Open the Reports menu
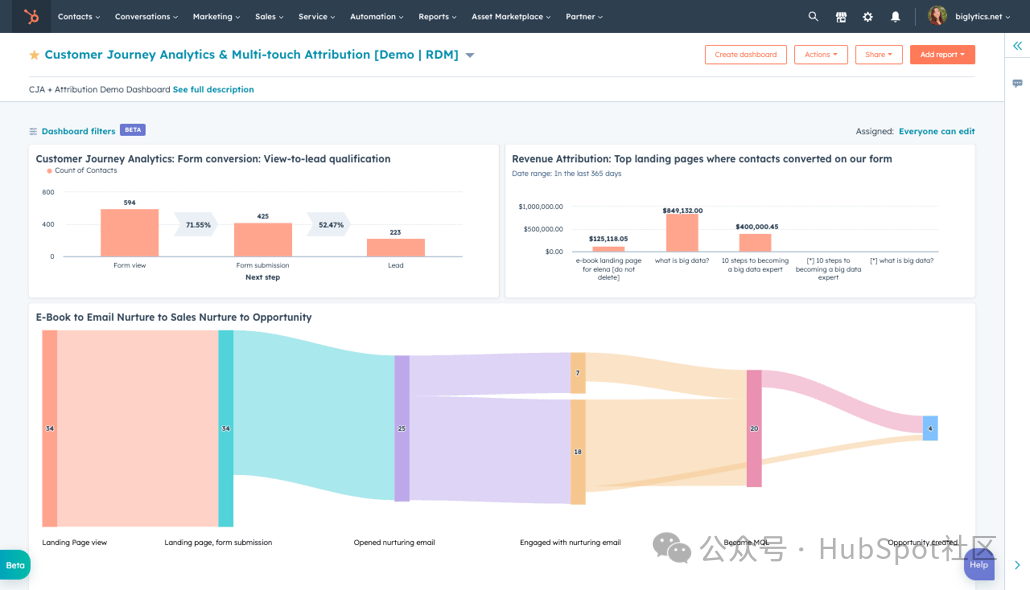This screenshot has width=1030, height=590. (437, 17)
